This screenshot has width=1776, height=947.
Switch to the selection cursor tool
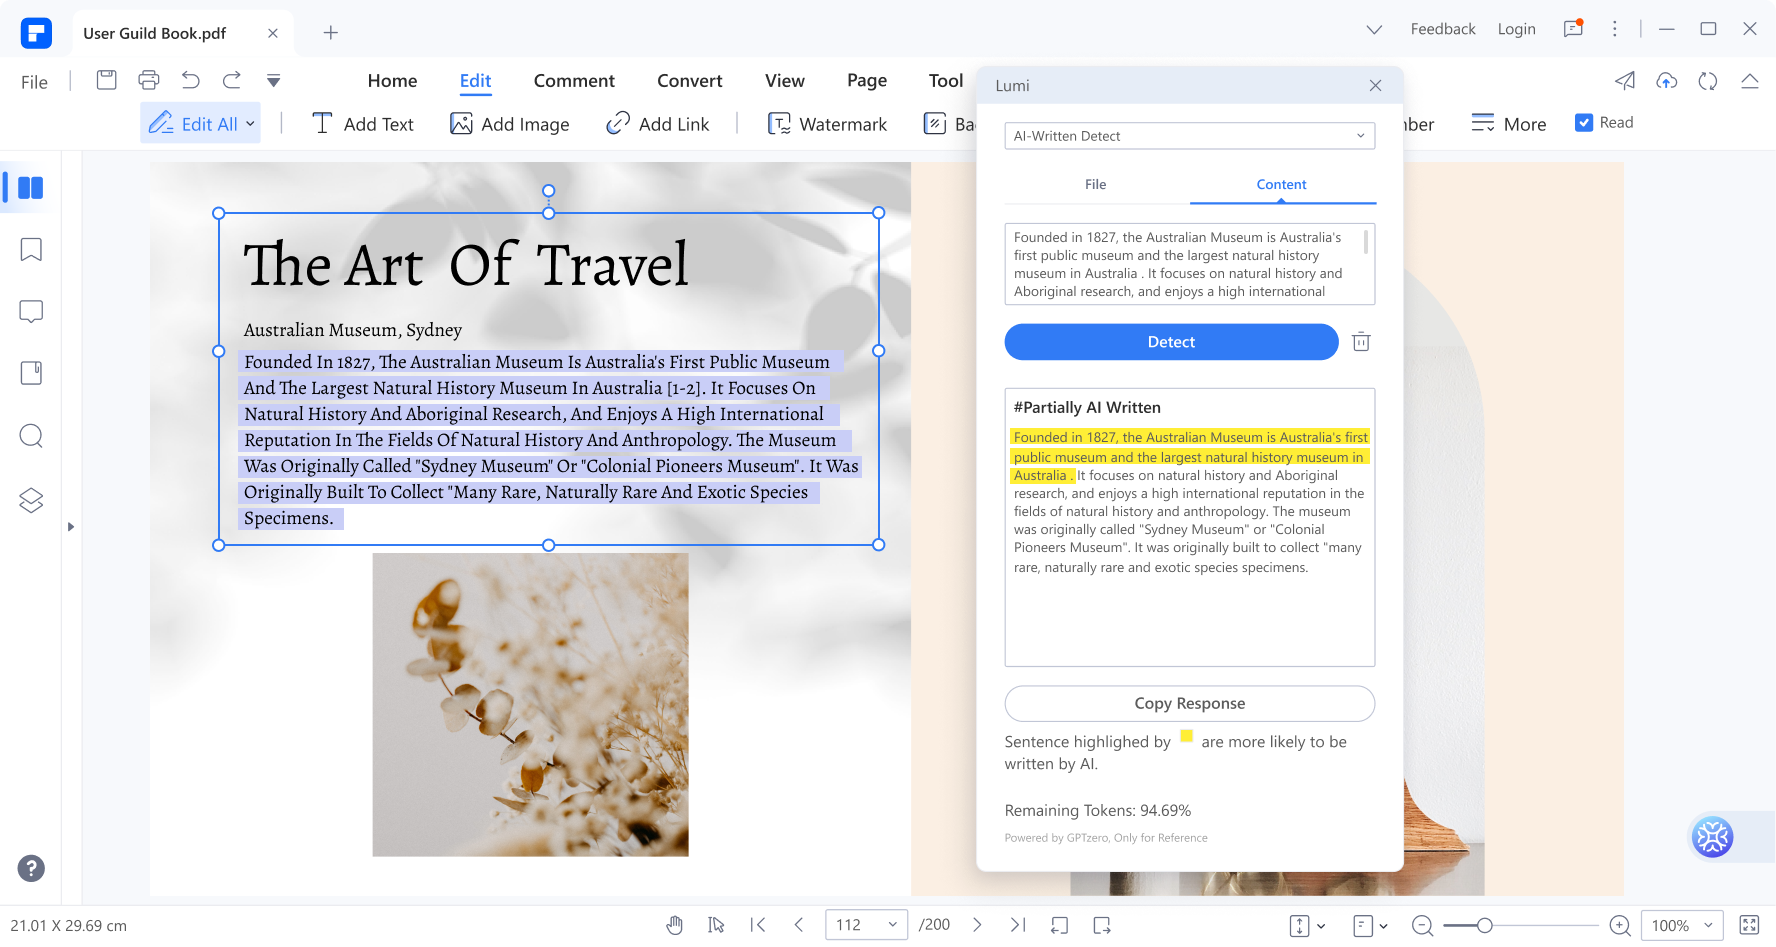click(716, 925)
